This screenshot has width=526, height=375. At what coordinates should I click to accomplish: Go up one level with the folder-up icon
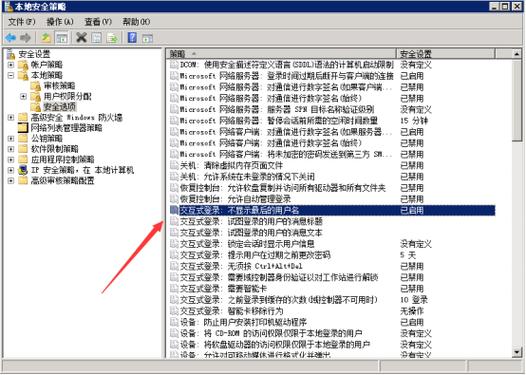(x=46, y=38)
